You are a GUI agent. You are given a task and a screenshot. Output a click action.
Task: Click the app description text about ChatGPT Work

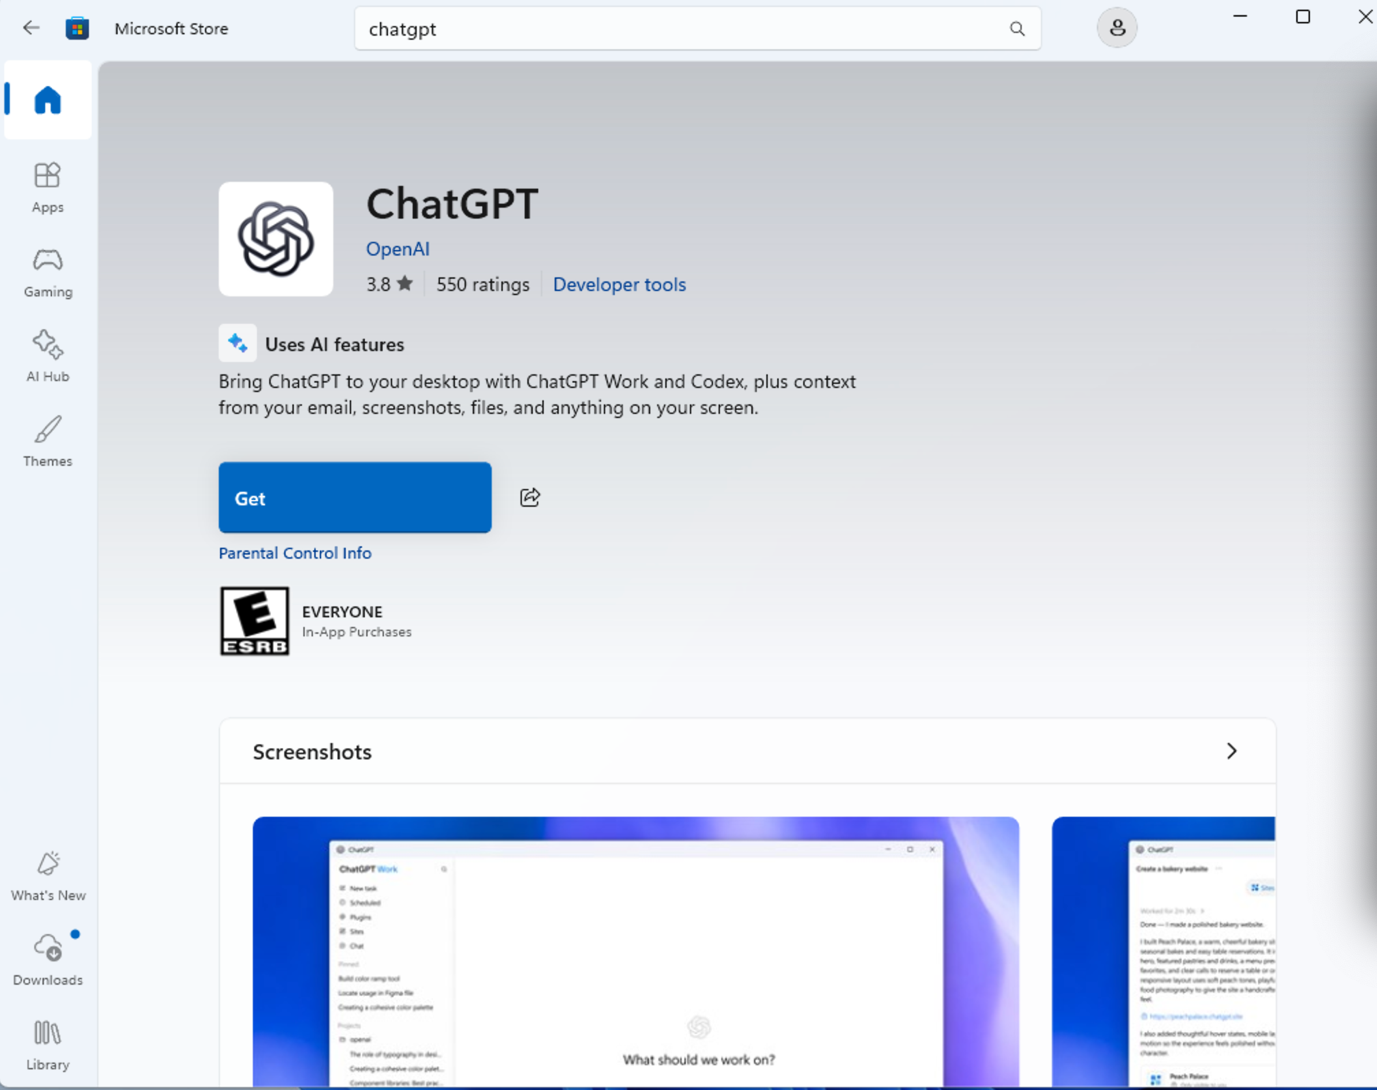537,394
